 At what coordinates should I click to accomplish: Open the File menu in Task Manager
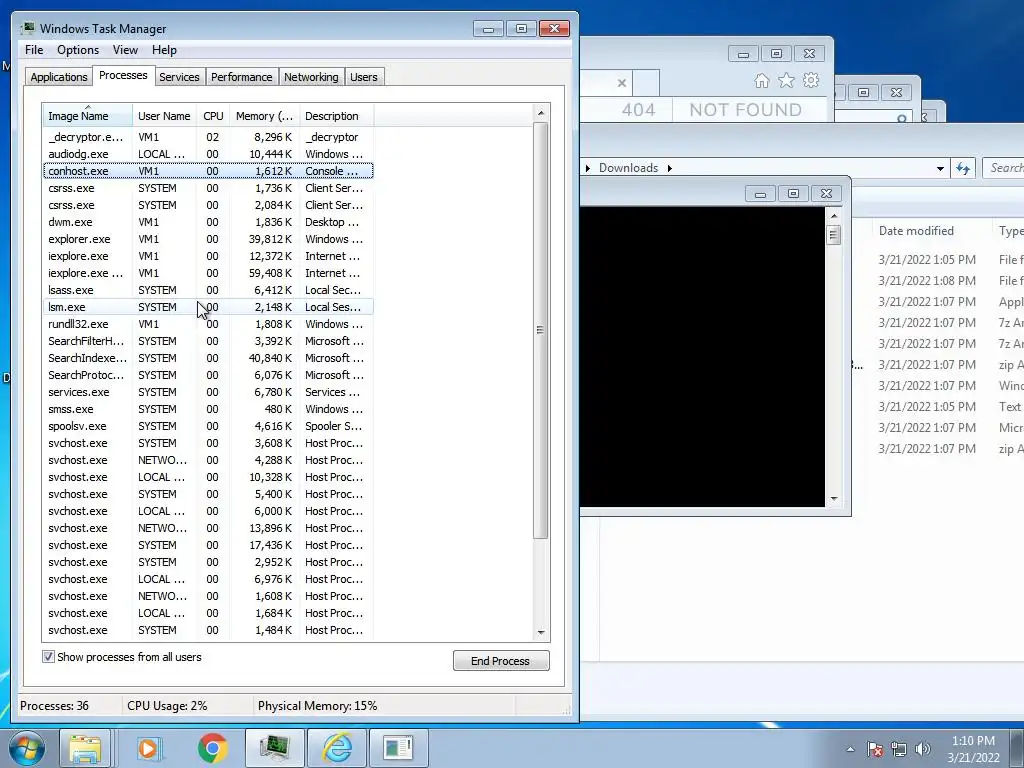click(34, 50)
